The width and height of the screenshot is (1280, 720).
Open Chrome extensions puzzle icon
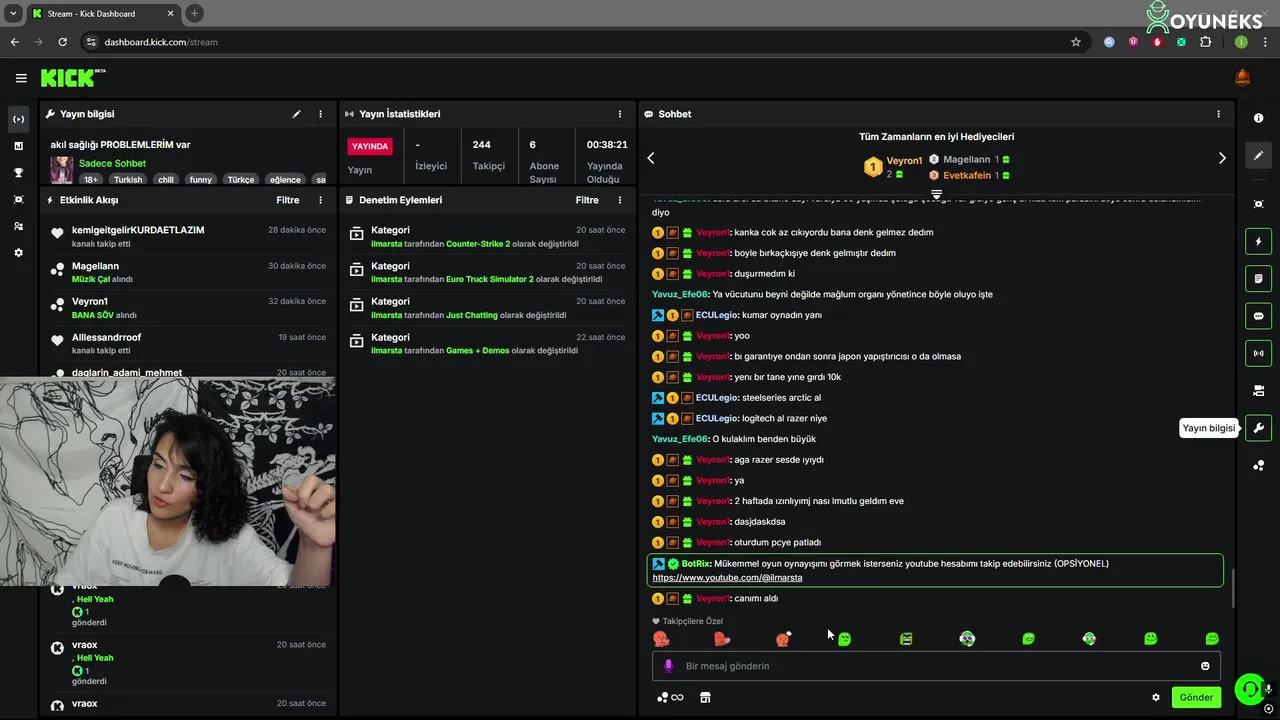[x=1205, y=42]
